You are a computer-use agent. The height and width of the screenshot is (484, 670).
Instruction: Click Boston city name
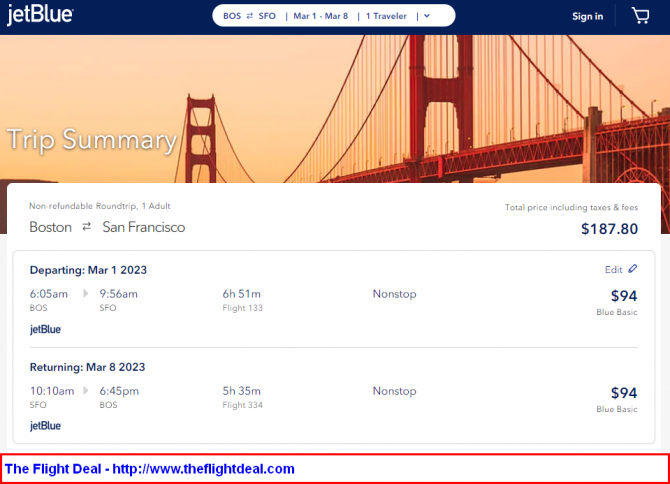[50, 227]
